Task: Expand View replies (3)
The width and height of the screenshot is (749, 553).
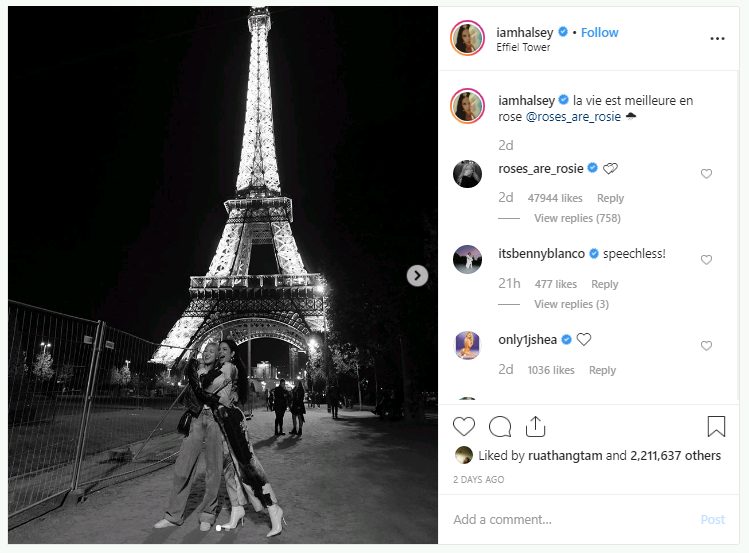Action: (571, 304)
